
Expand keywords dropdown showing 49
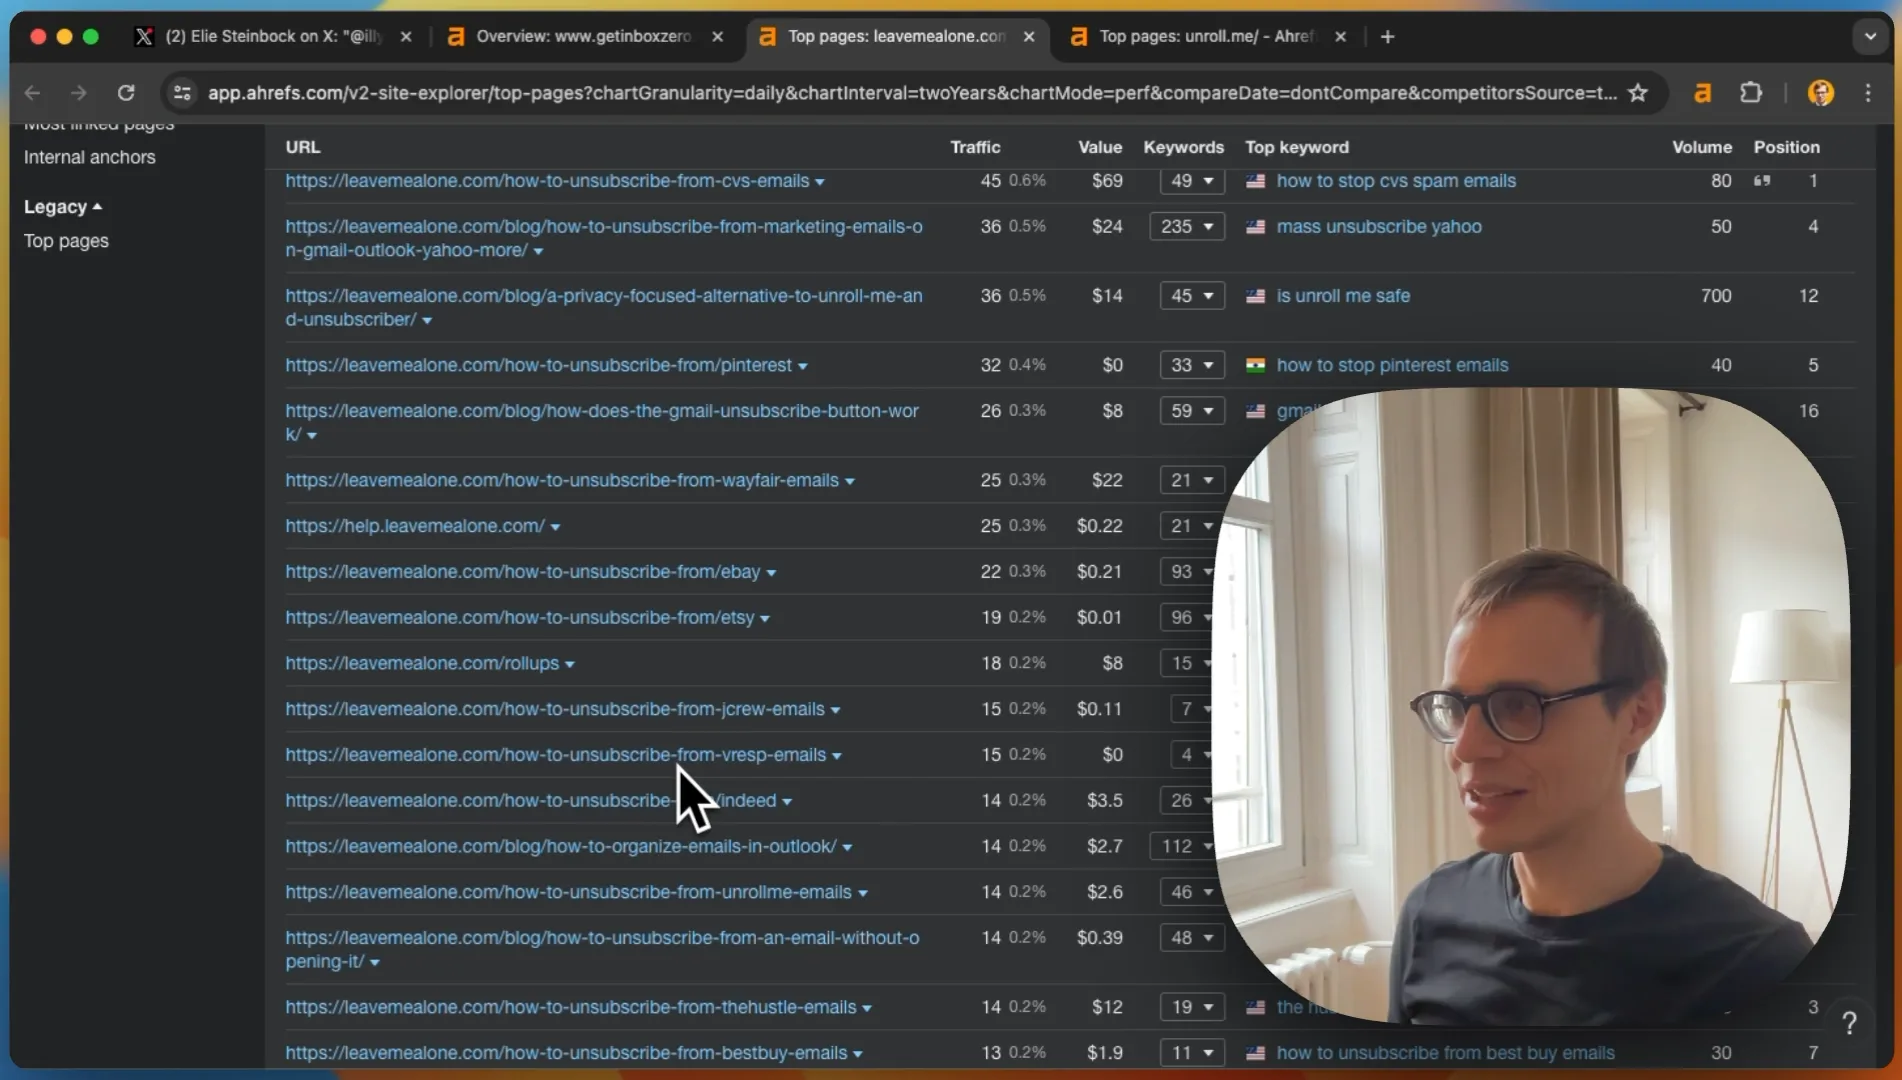(x=1192, y=181)
